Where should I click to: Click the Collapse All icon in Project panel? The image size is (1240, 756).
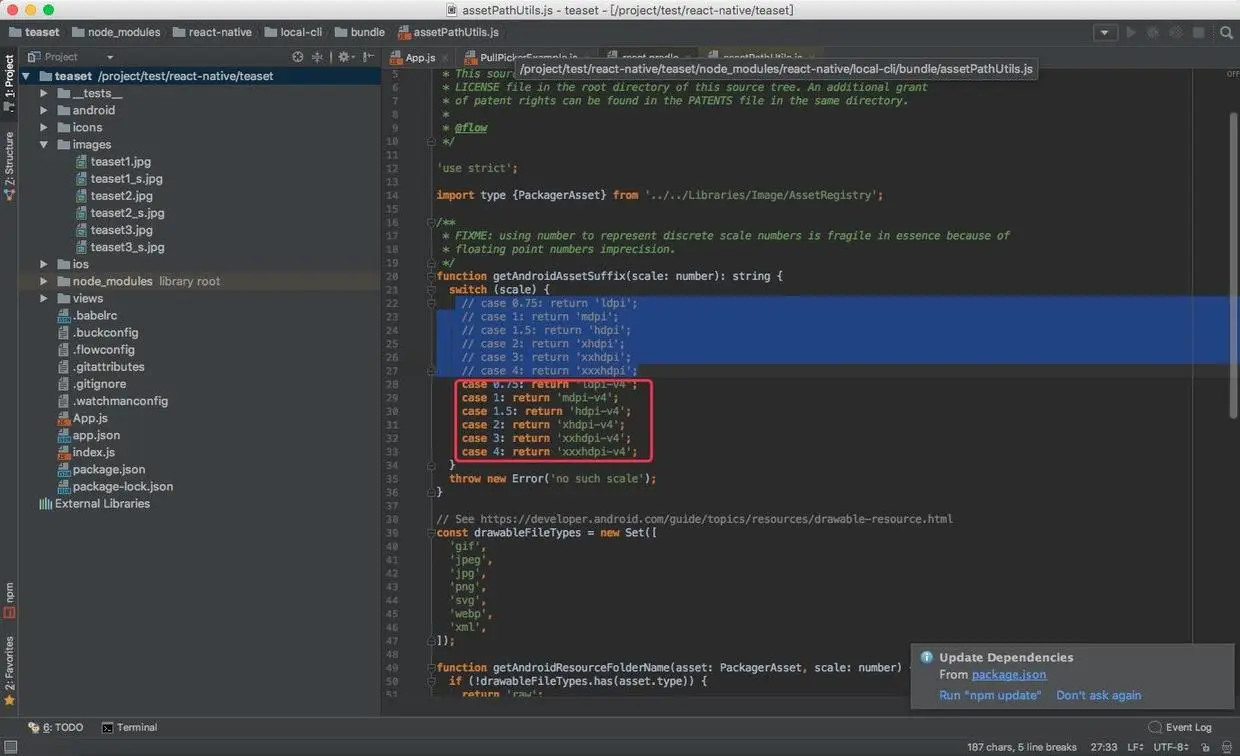318,57
